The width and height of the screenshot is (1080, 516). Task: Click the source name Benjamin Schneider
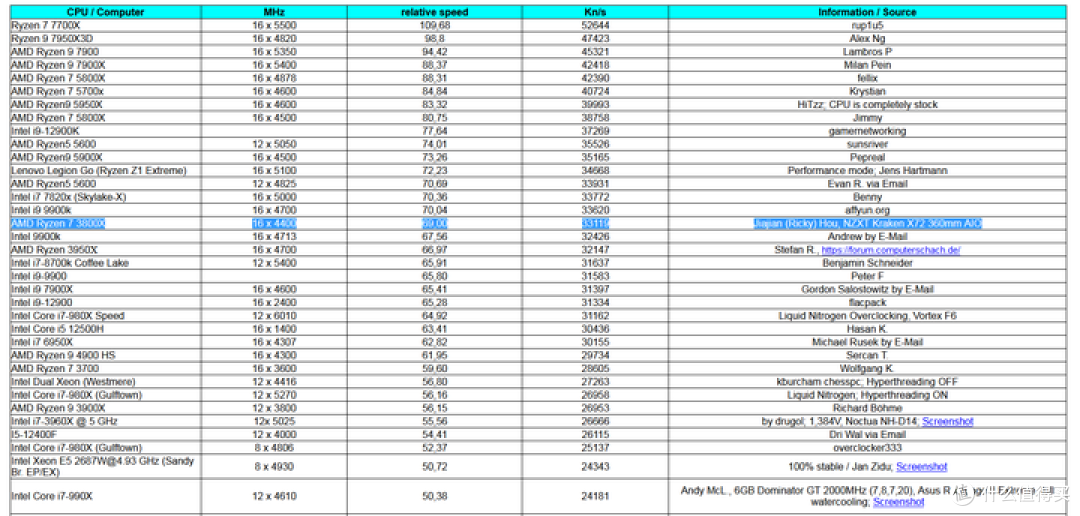(867, 262)
